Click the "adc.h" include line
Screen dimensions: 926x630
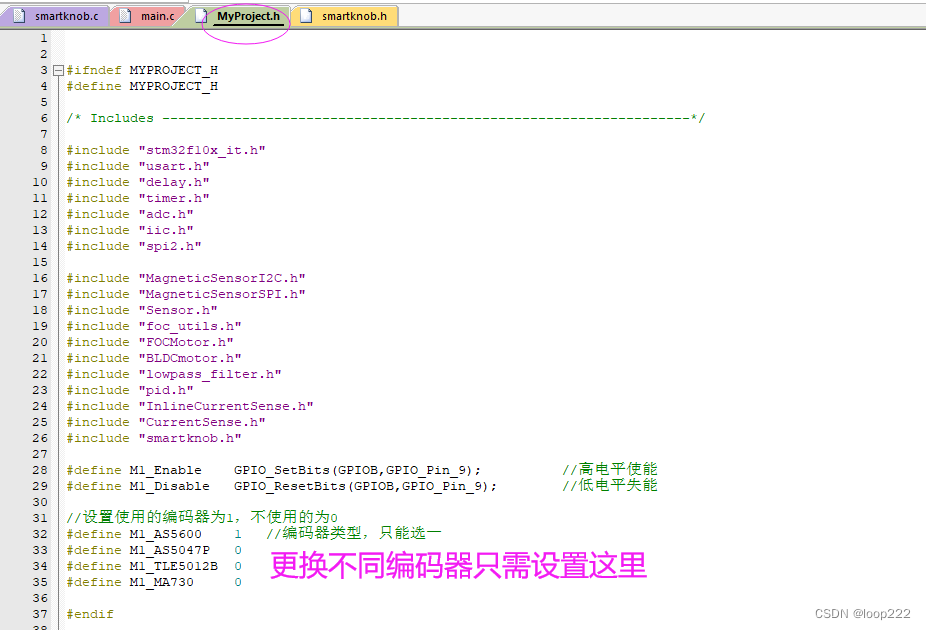coord(130,214)
